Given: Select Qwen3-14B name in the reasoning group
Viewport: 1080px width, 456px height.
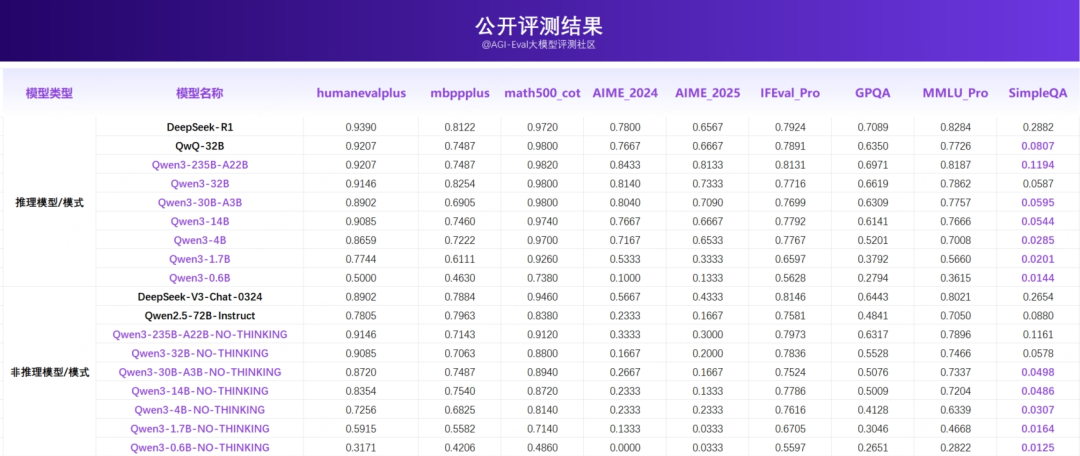Looking at the screenshot, I should pos(200,221).
